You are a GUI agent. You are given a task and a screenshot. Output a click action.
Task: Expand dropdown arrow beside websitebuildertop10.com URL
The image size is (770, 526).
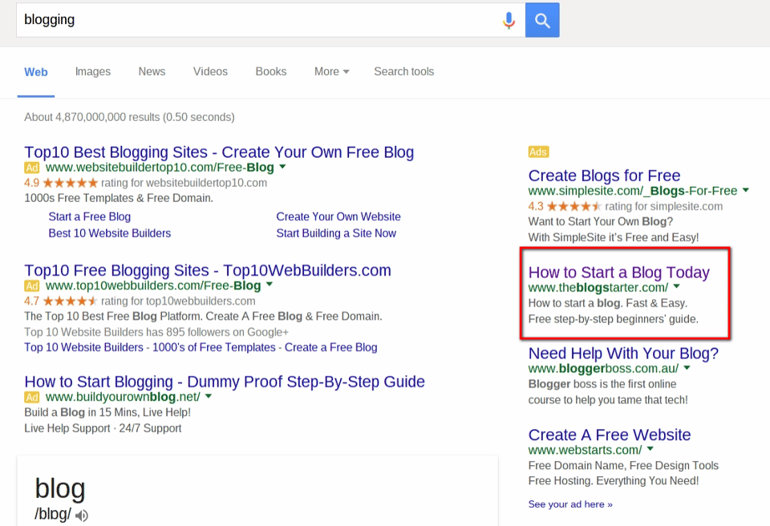pos(283,168)
